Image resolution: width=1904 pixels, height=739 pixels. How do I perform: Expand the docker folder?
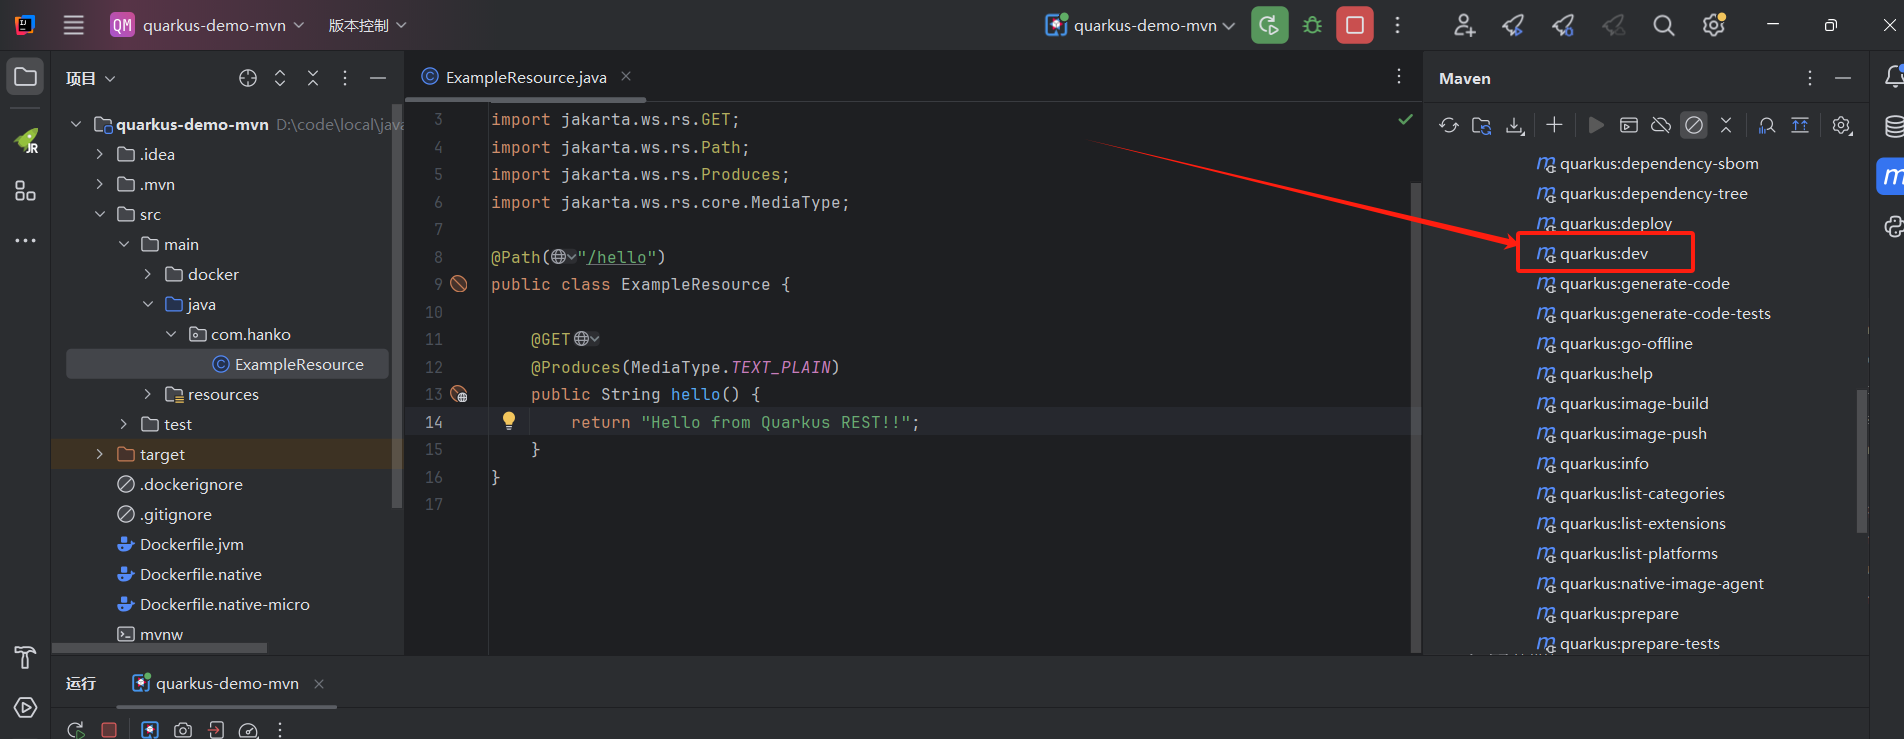(148, 274)
